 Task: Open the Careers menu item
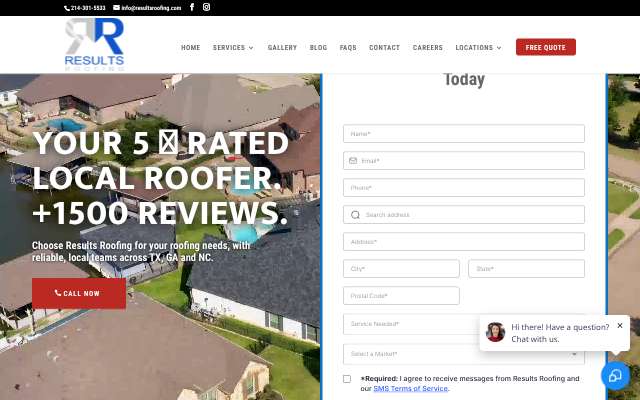428,48
